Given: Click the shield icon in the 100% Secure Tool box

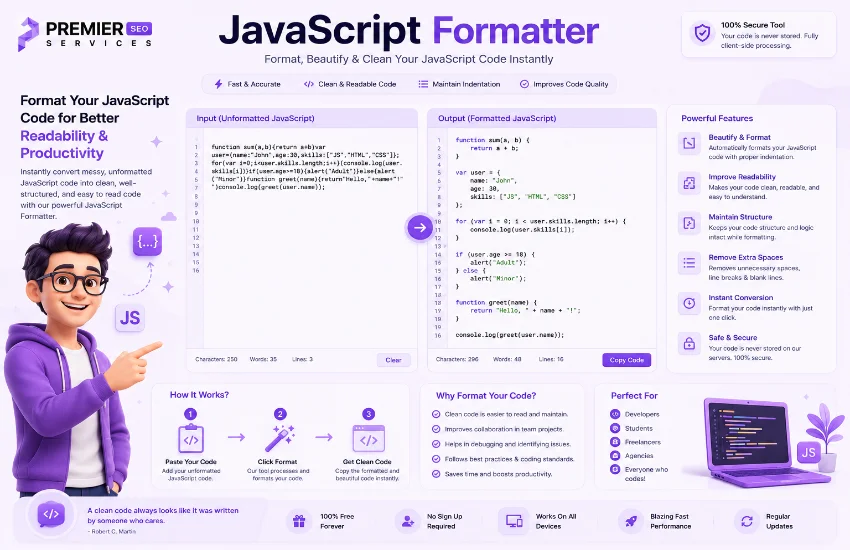Looking at the screenshot, I should (702, 33).
